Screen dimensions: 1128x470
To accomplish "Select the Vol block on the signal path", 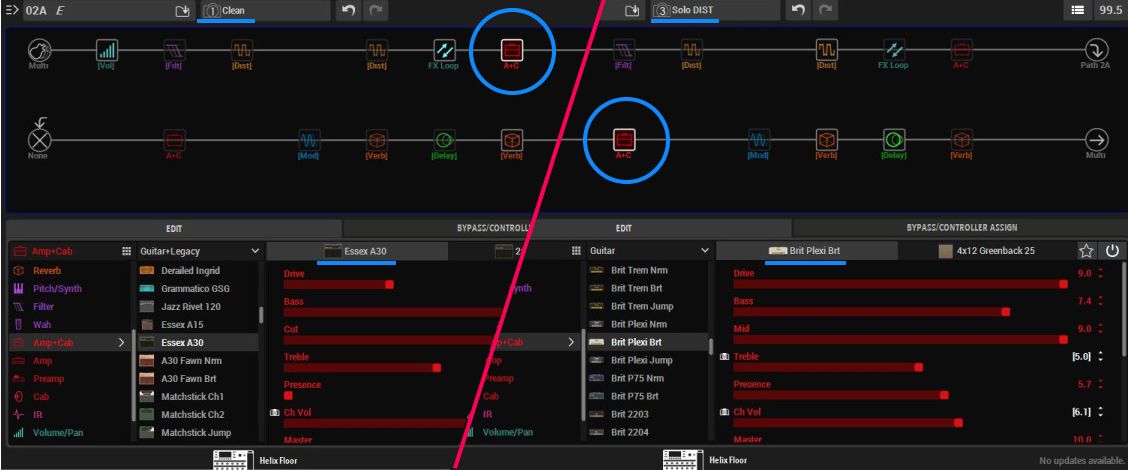I will click(x=106, y=50).
